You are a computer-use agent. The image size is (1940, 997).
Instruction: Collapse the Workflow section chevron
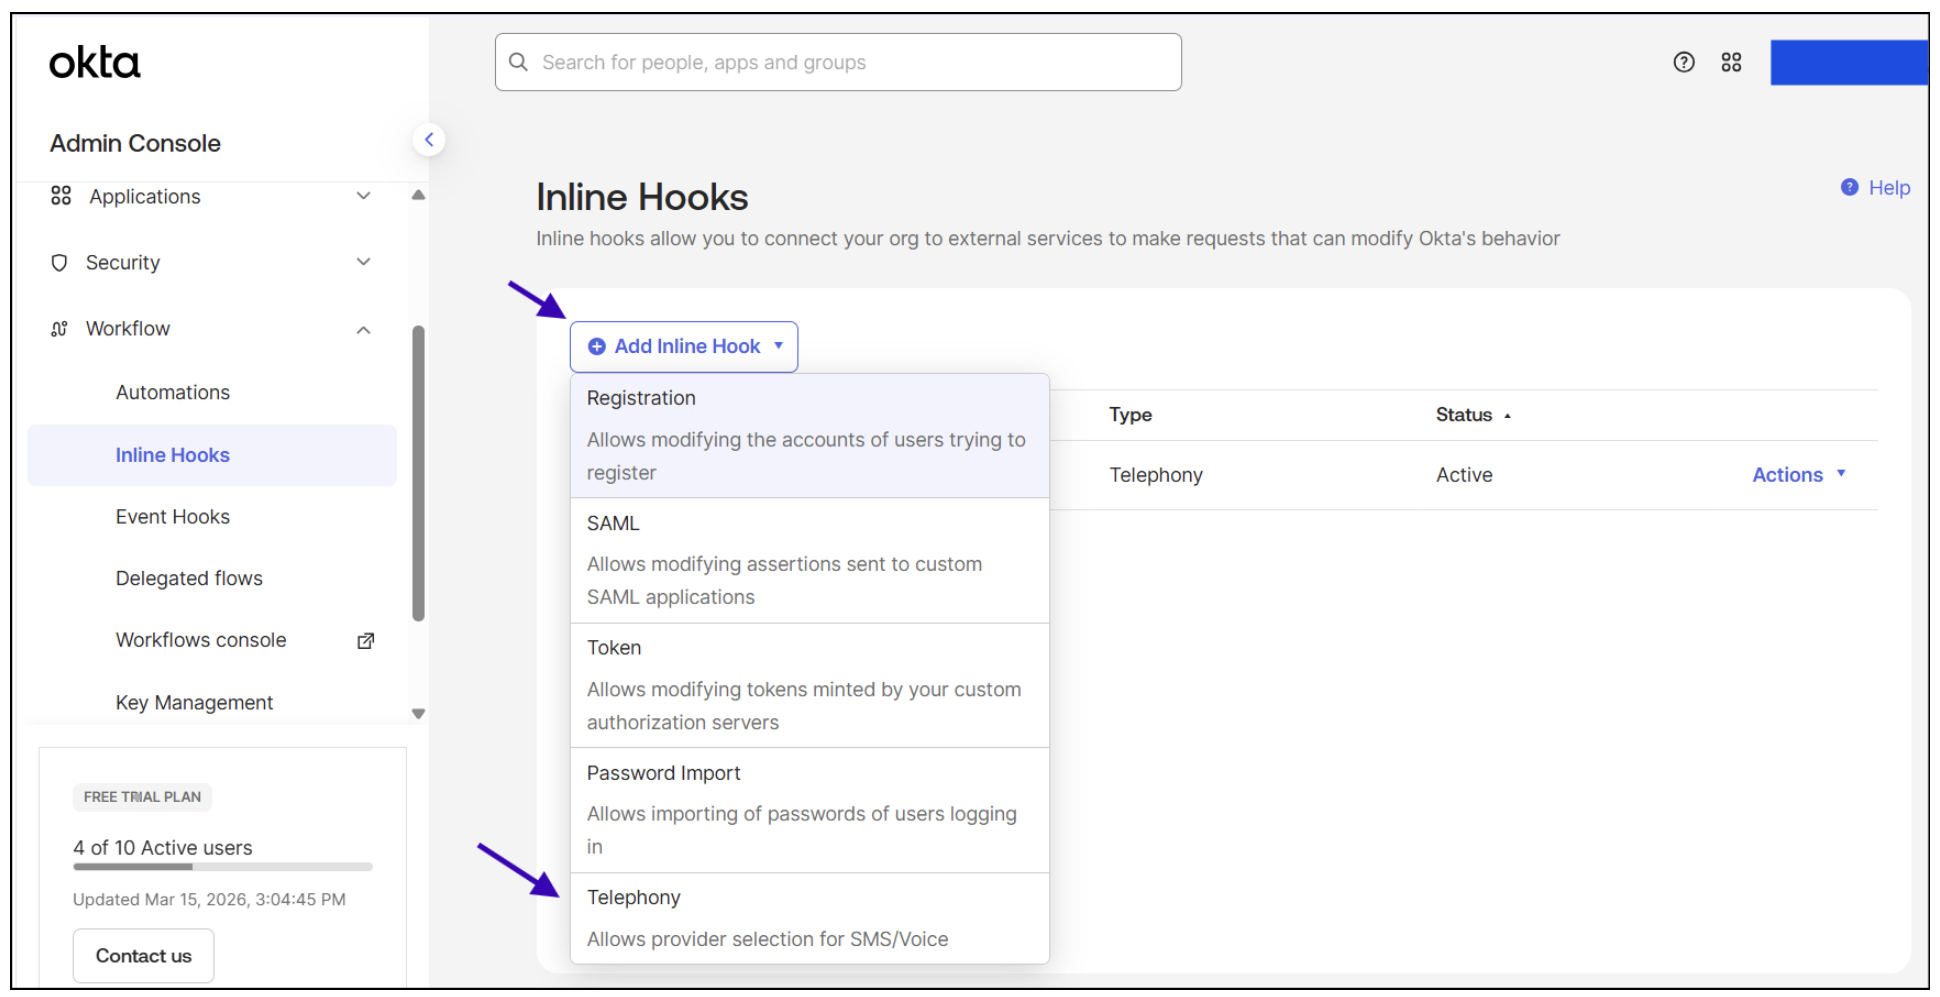pyautogui.click(x=364, y=329)
